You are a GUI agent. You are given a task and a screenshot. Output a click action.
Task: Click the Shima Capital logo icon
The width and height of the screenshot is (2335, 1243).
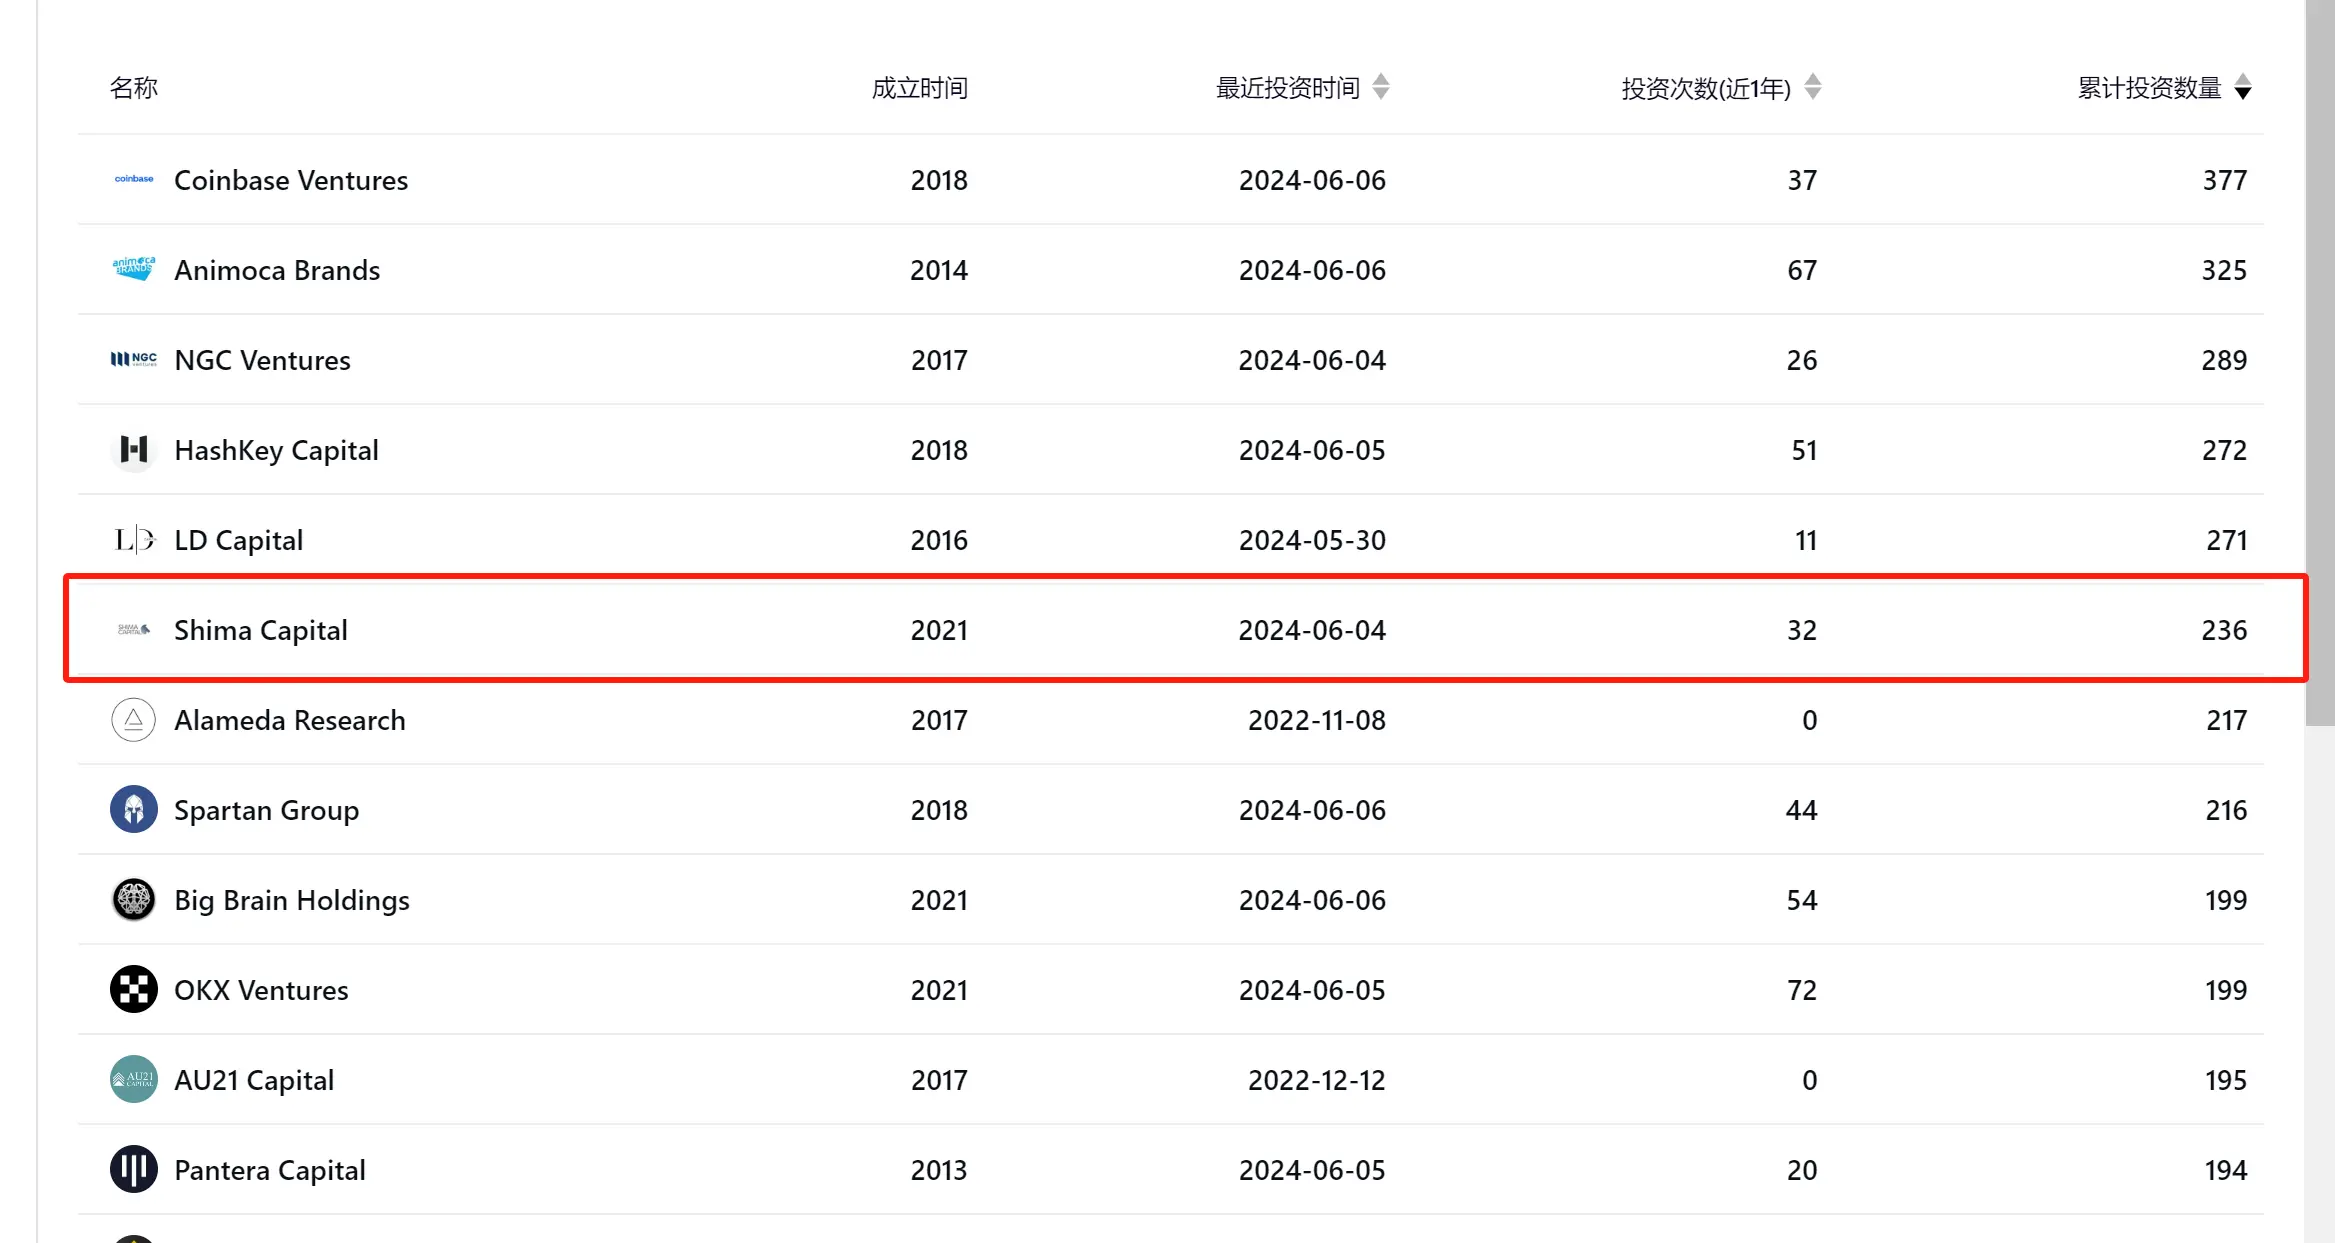(x=133, y=630)
